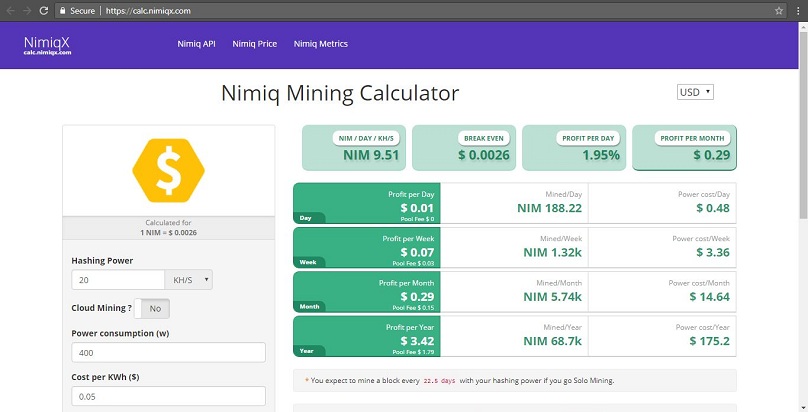This screenshot has width=808, height=412.
Task: Open the KH/S hashrate unit dropdown
Action: point(189,280)
